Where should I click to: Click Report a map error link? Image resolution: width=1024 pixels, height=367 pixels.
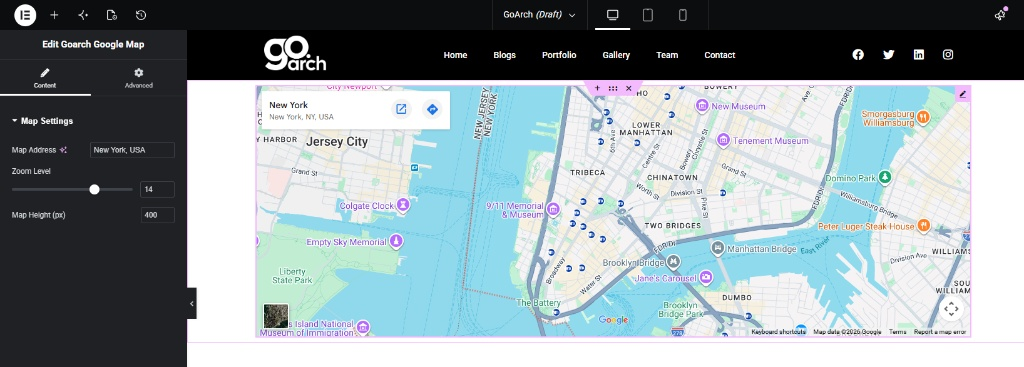tap(940, 332)
